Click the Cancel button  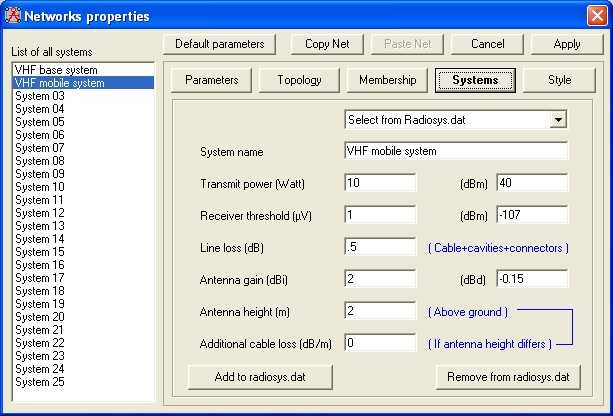pos(487,44)
